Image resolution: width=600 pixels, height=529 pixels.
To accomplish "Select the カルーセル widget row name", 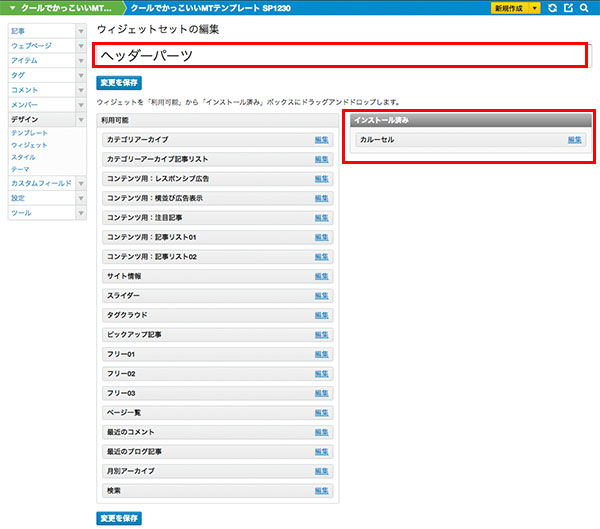I will 377,140.
